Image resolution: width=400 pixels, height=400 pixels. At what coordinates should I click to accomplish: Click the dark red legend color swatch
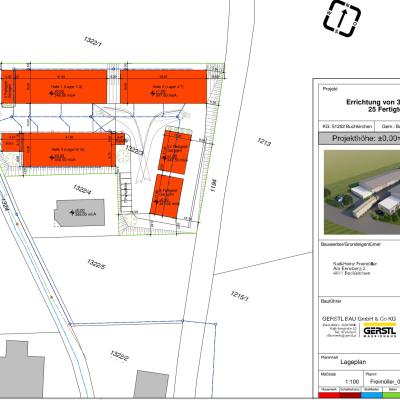[x=350, y=395]
